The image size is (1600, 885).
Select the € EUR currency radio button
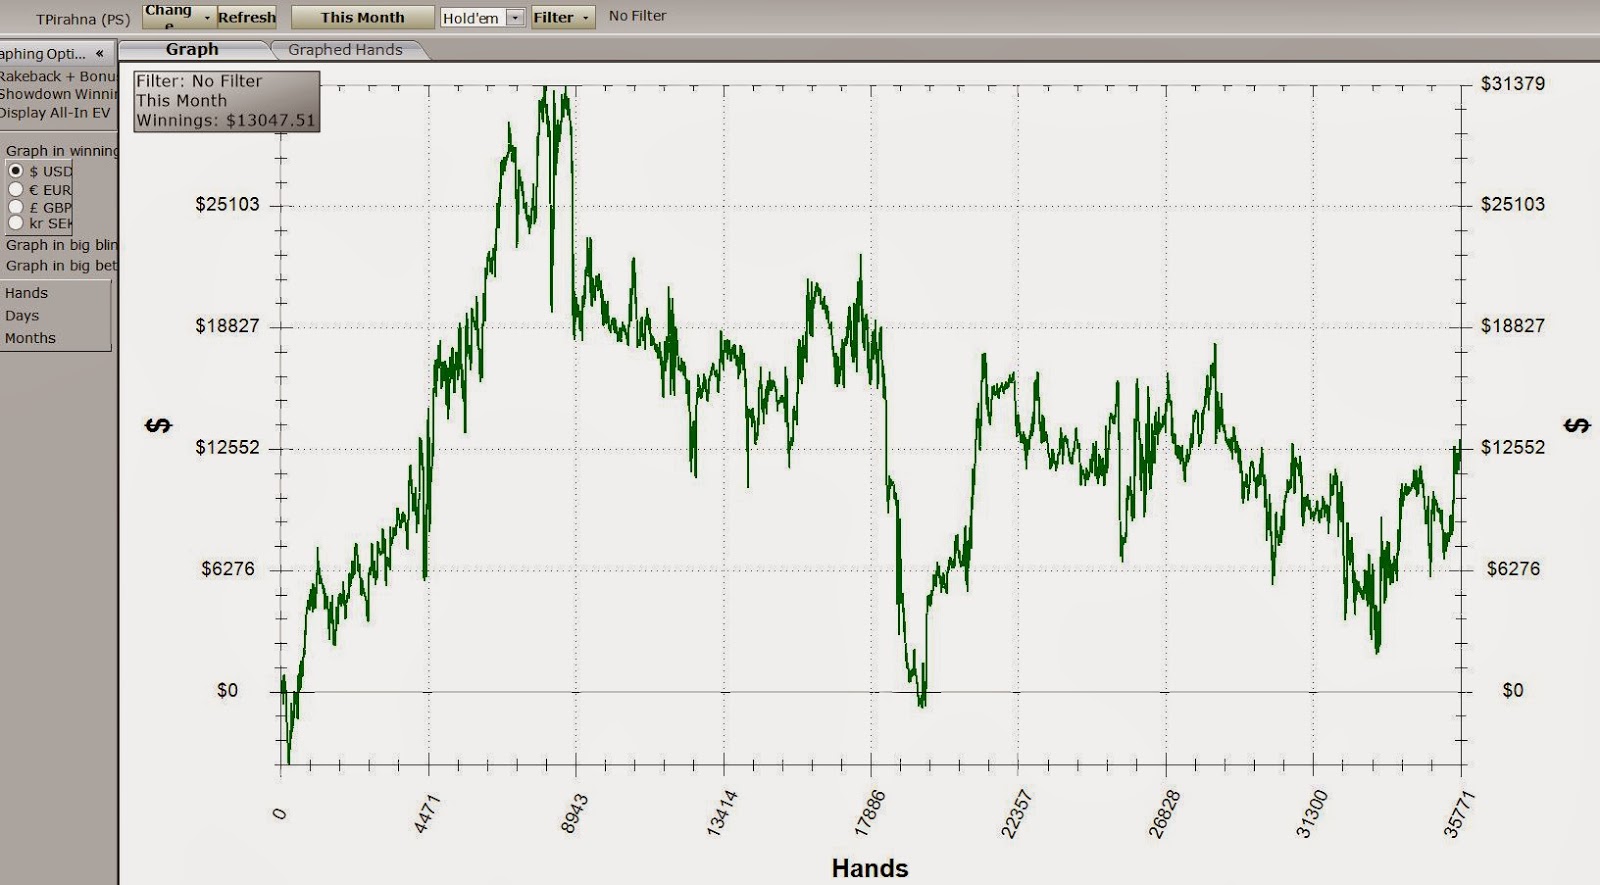coord(16,189)
